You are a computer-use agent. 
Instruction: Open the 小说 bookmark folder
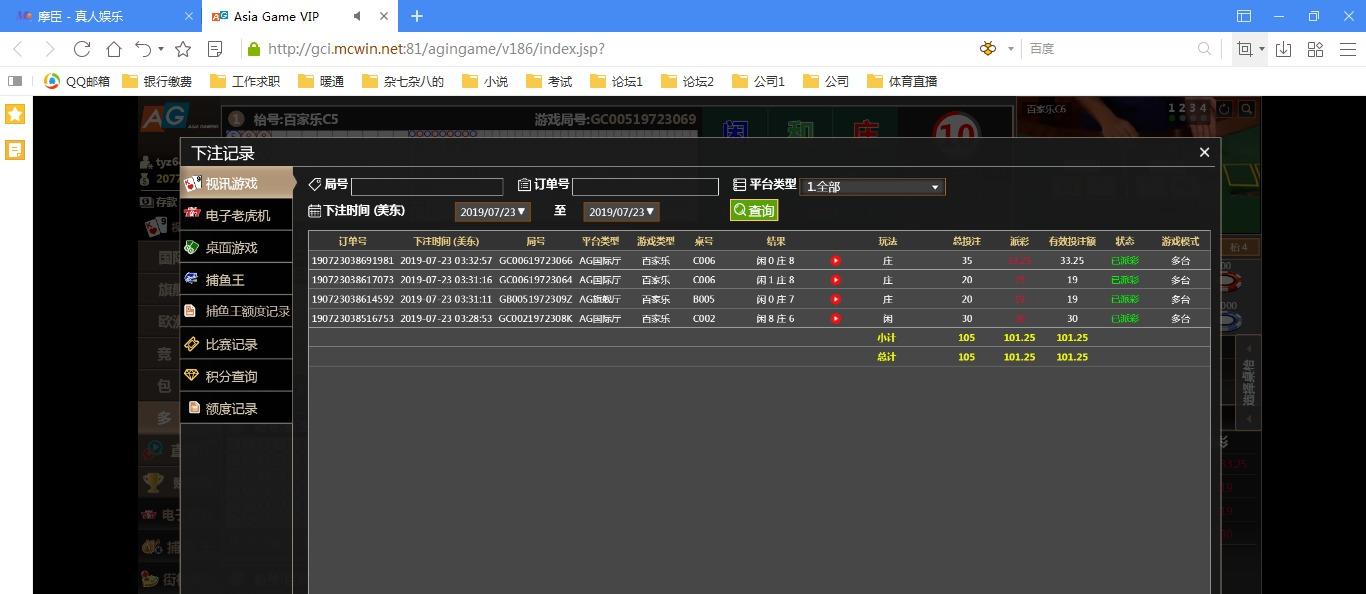pyautogui.click(x=485, y=81)
